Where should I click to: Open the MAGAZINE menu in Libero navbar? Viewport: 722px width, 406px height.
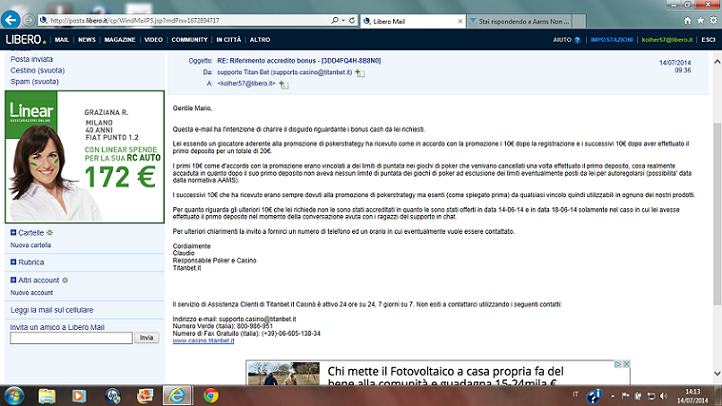[x=119, y=40]
